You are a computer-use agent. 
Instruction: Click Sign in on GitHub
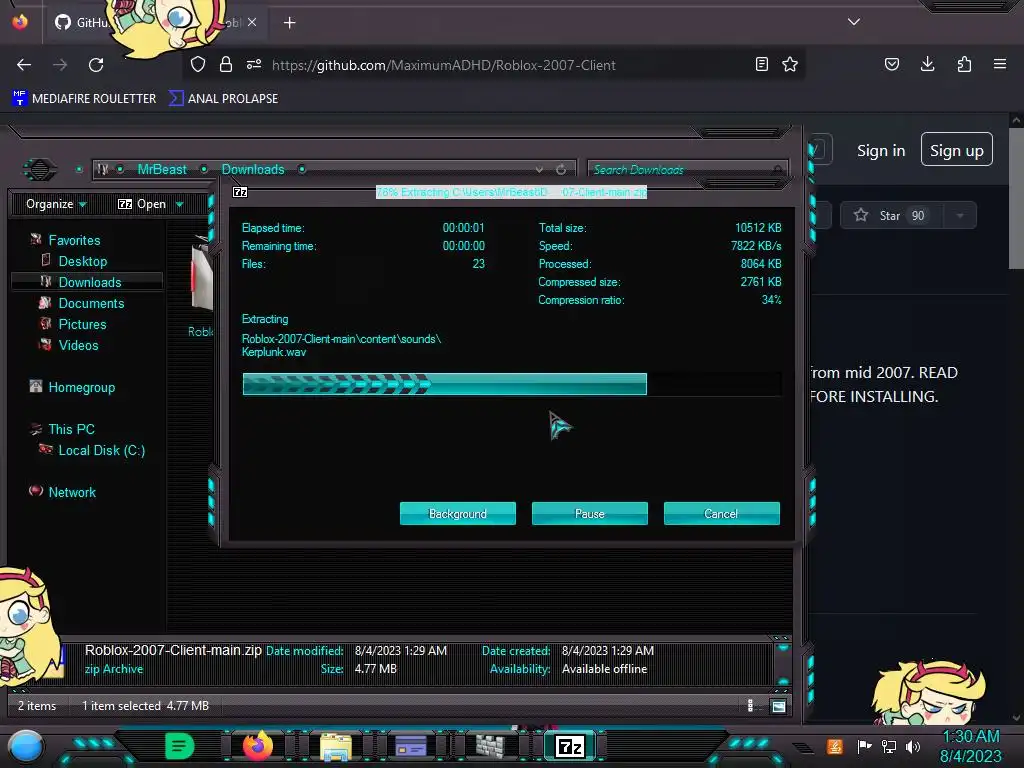click(x=881, y=151)
